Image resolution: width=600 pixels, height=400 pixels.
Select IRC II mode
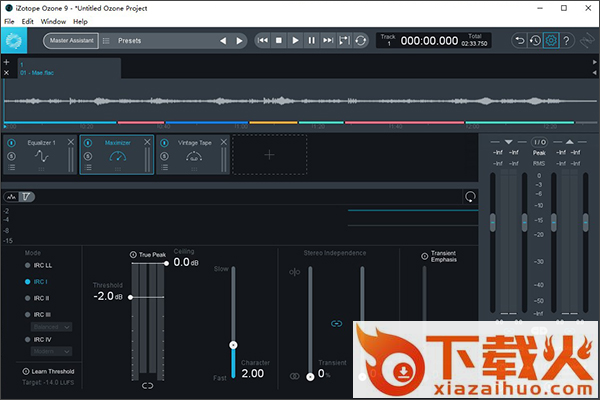27,298
